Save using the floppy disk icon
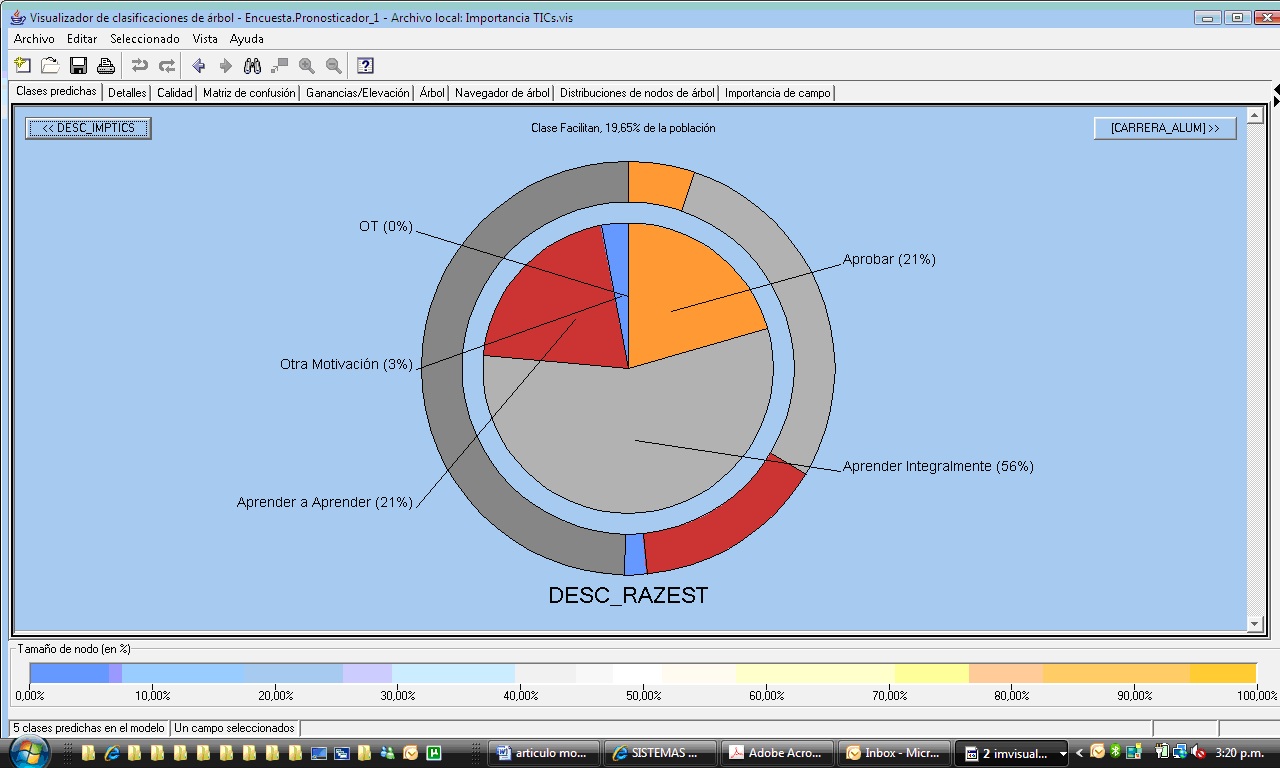This screenshot has width=1280, height=768. 78,66
